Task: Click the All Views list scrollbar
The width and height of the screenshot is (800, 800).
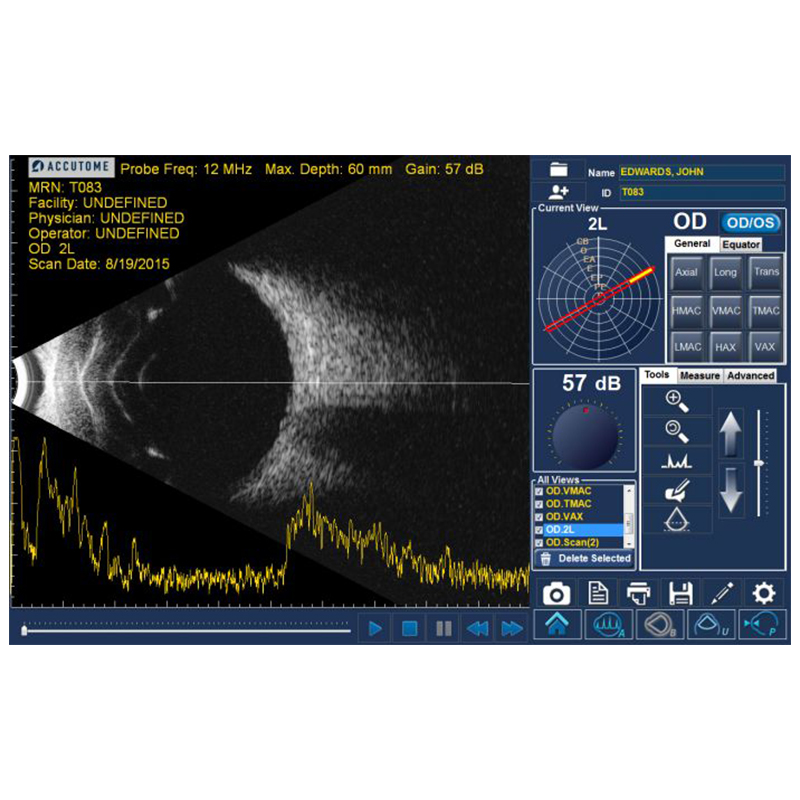Action: [x=629, y=517]
